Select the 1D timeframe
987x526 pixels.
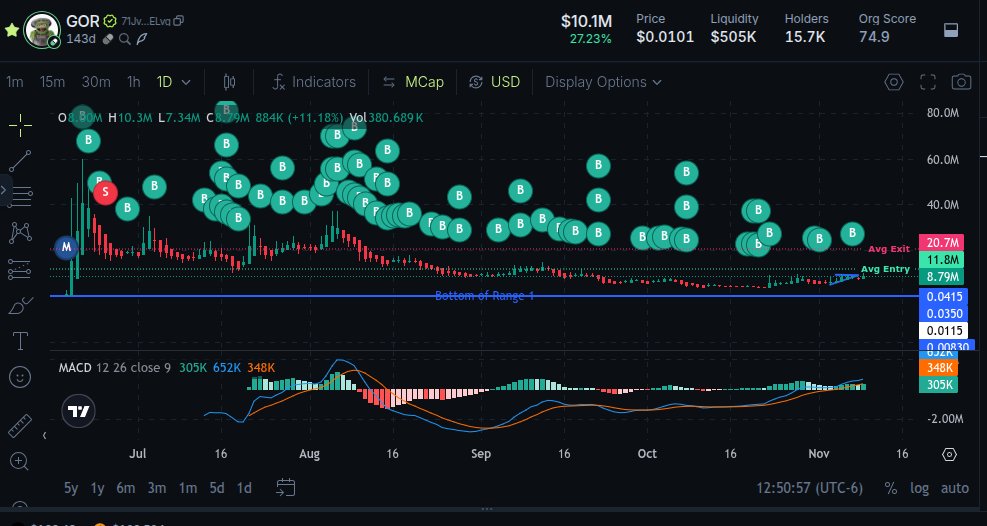pos(164,82)
